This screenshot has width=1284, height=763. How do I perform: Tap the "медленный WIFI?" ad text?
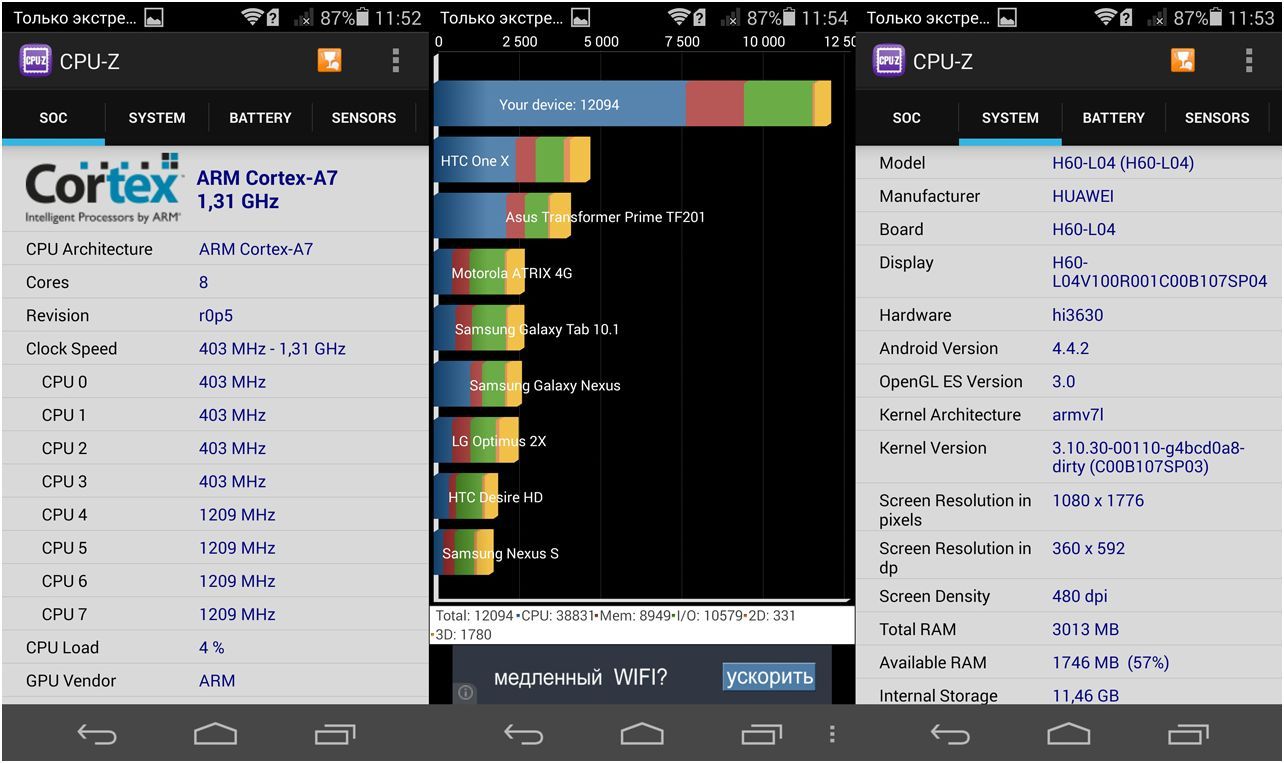click(x=580, y=678)
